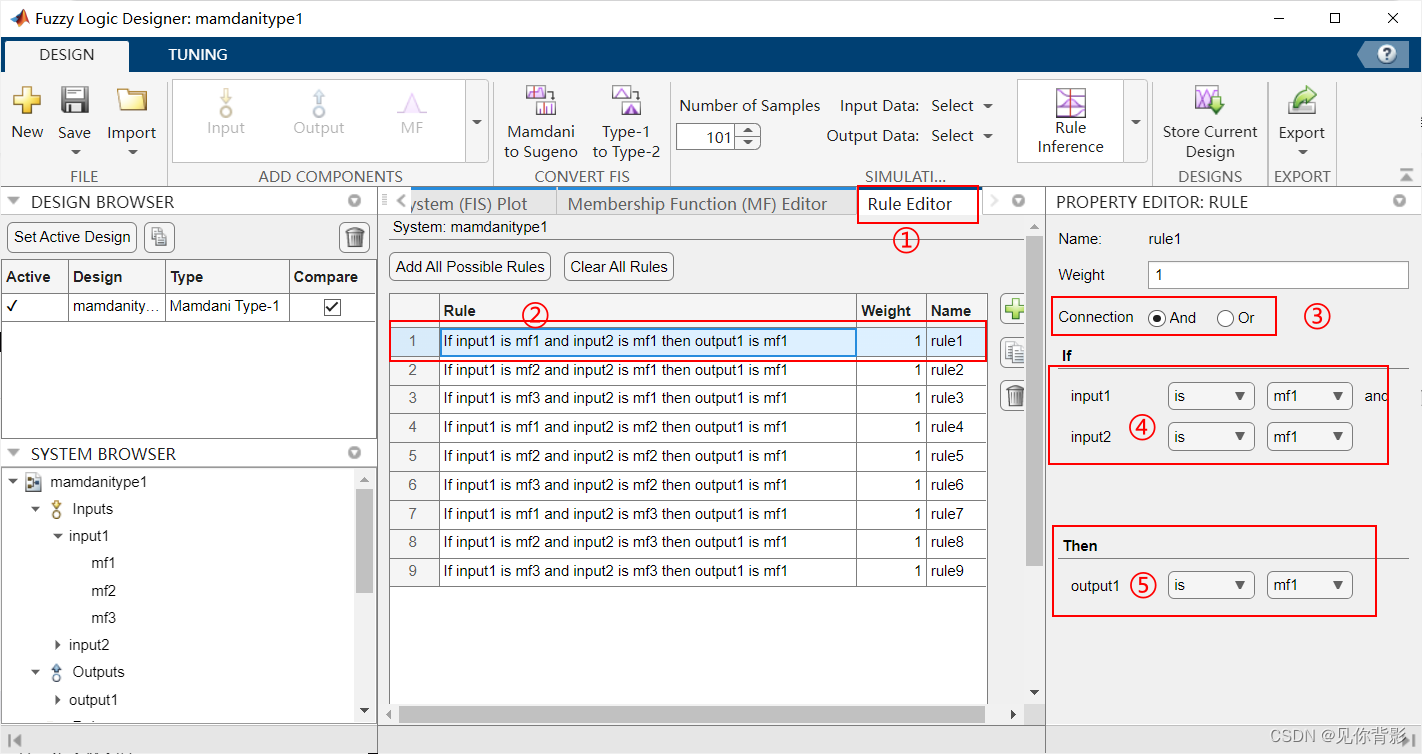Open the help question mark icon

click(x=1387, y=54)
